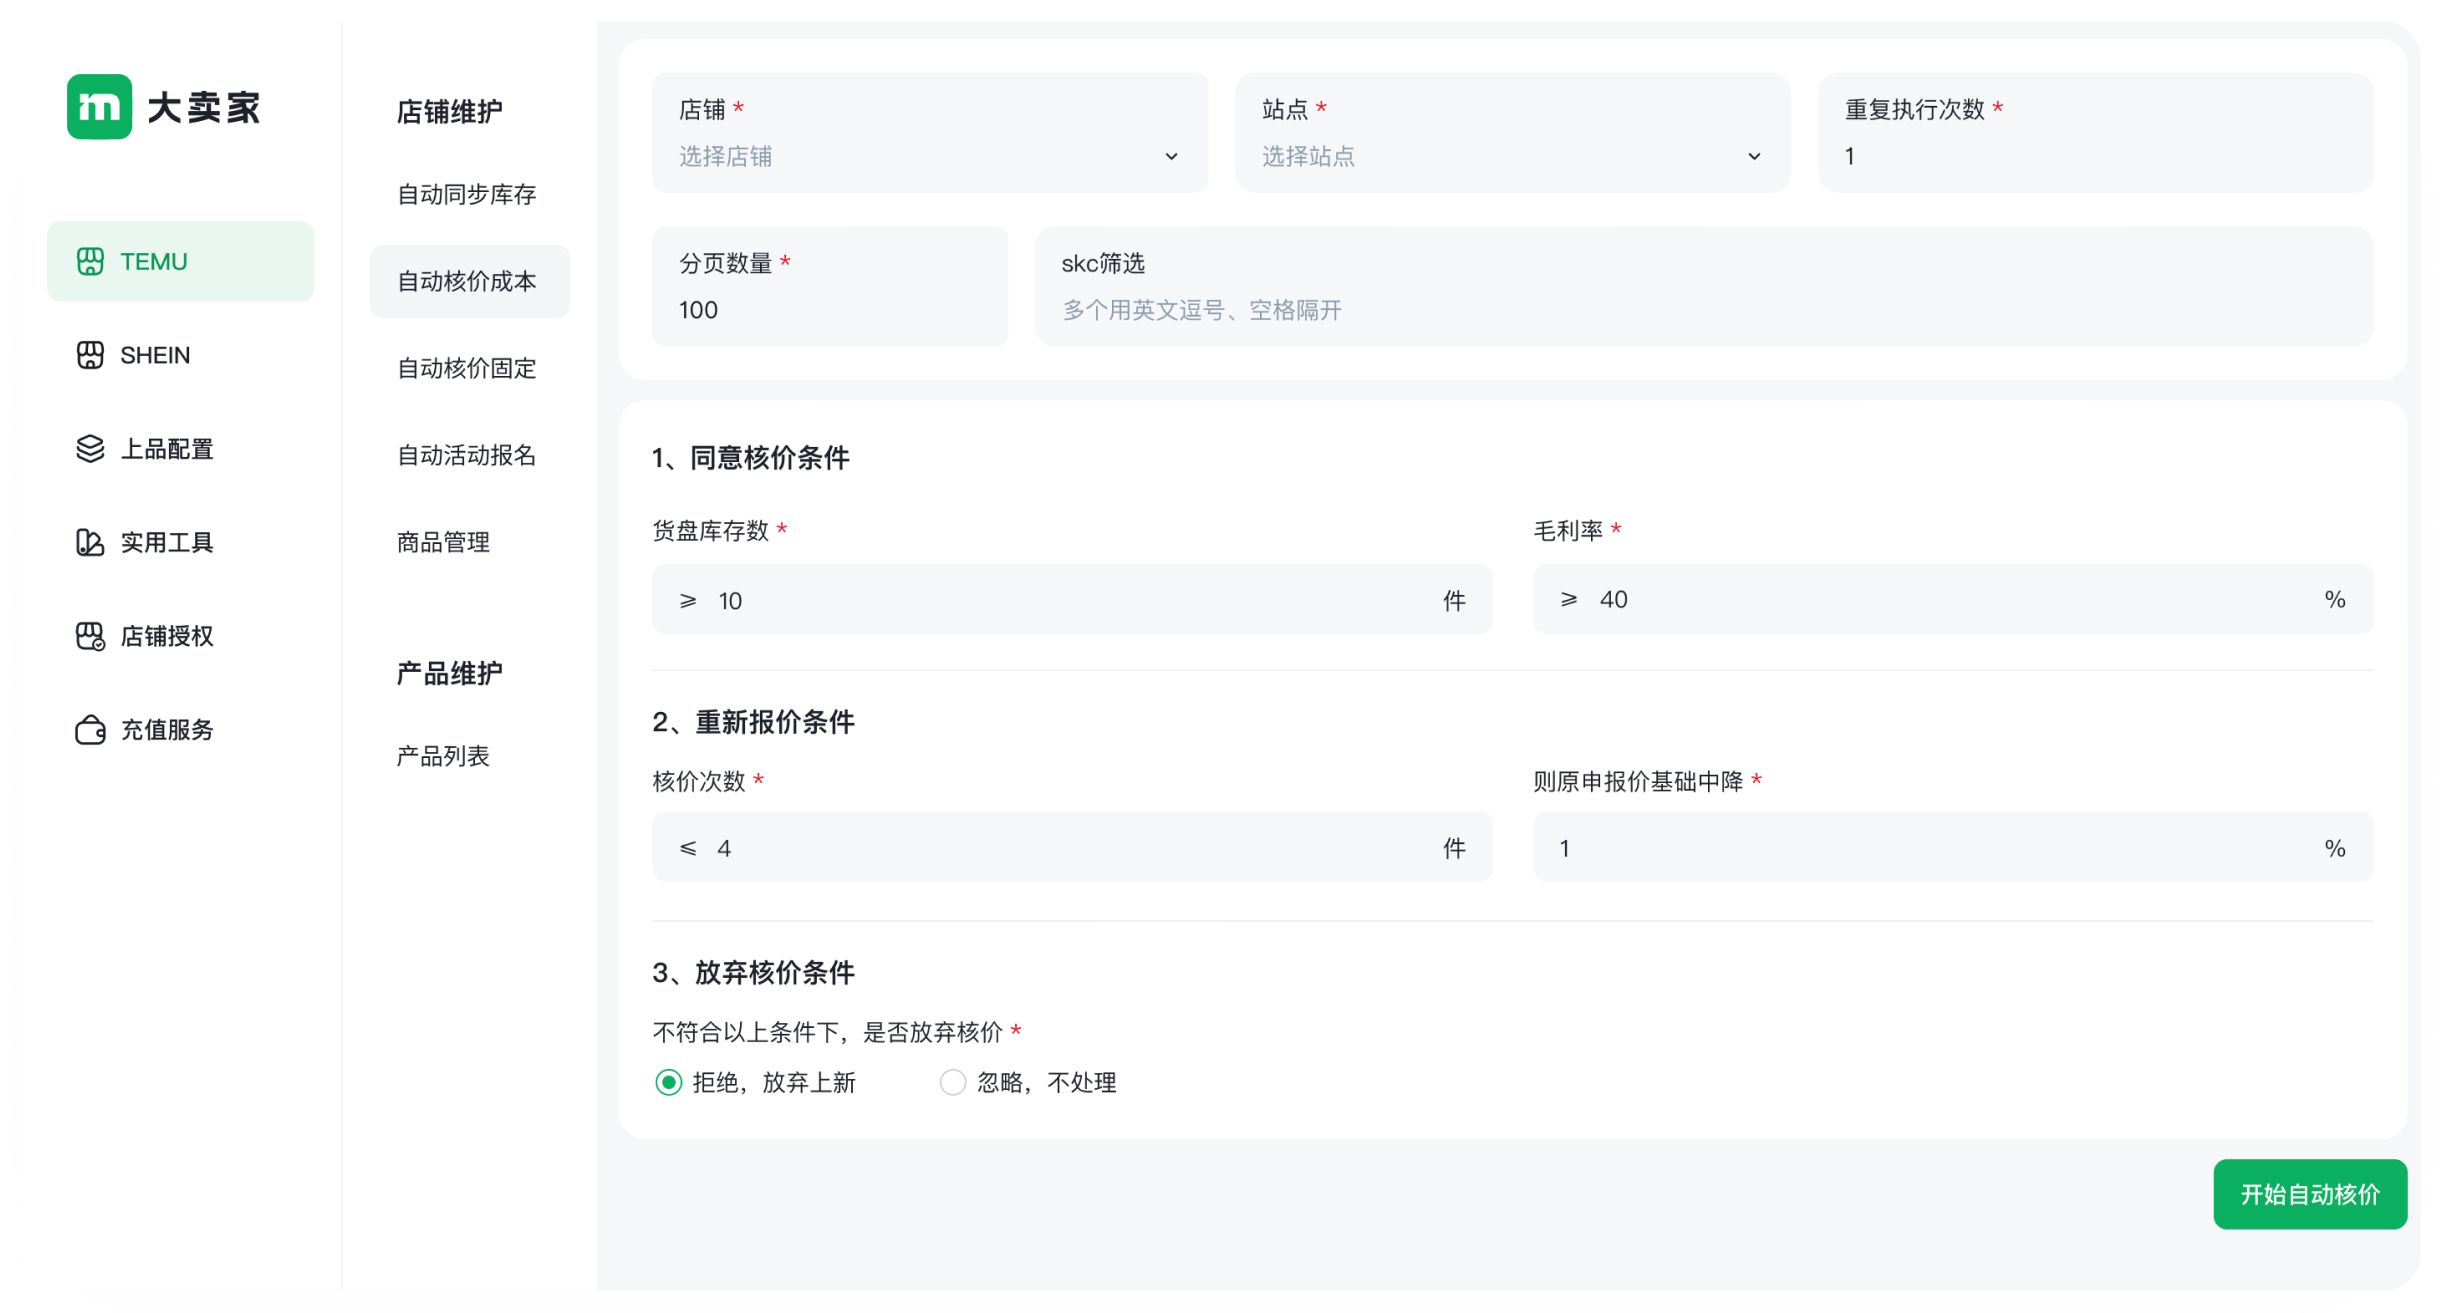Click the 件 unit label on 货盘库存数
Viewport: 2440px width, 1313px height.
(1456, 599)
